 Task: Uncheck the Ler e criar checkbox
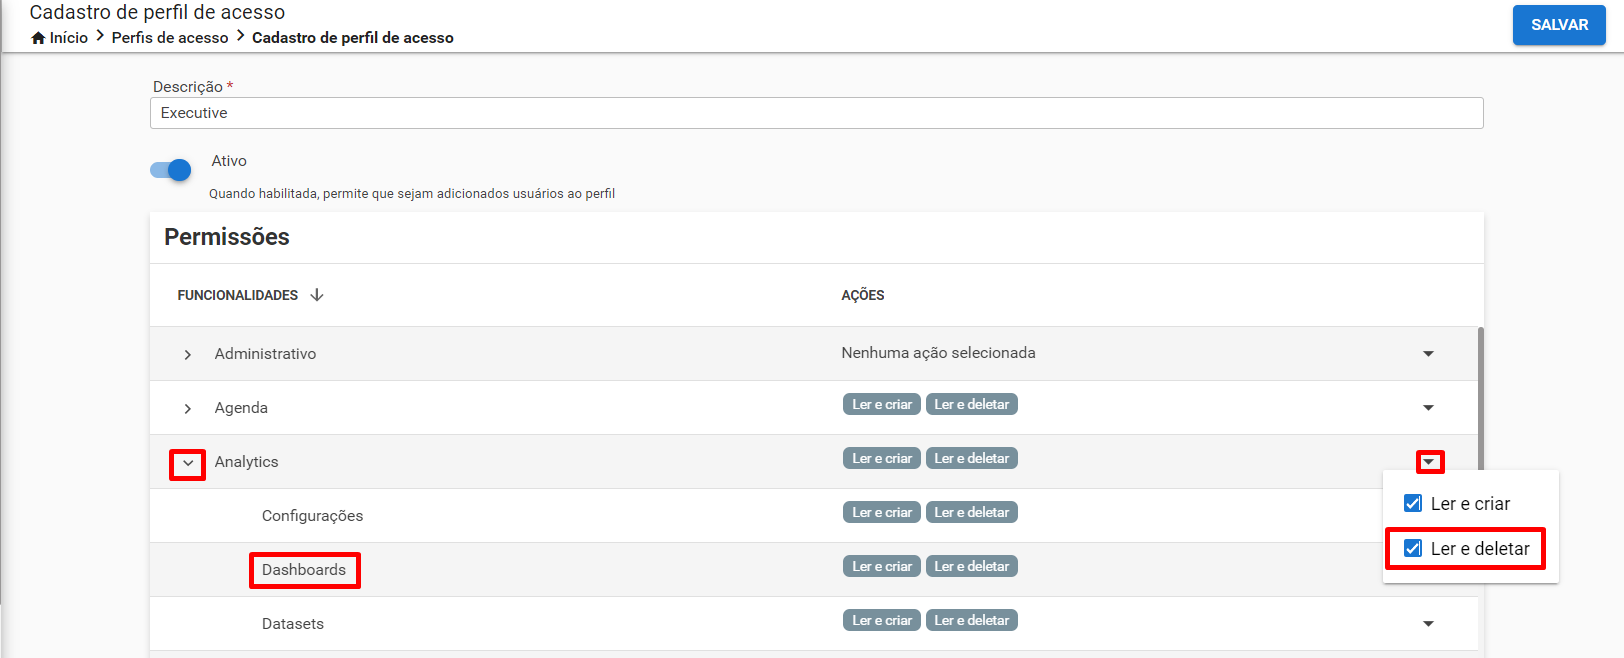pyautogui.click(x=1413, y=503)
